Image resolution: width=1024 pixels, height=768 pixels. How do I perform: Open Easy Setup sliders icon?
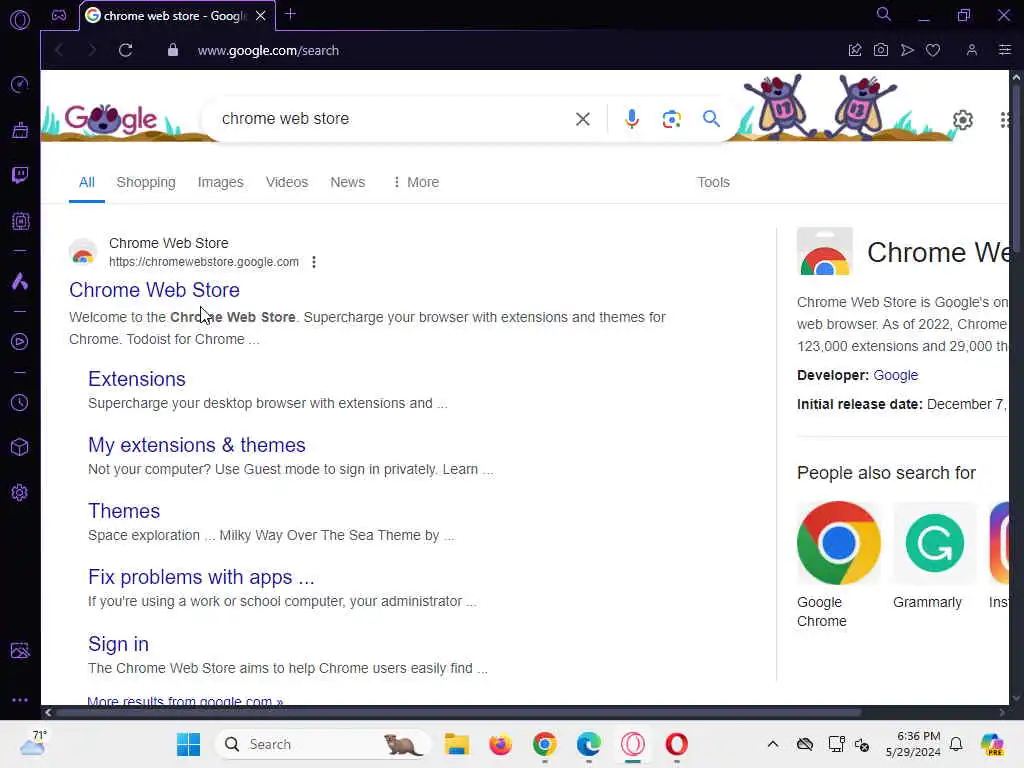(x=1004, y=50)
